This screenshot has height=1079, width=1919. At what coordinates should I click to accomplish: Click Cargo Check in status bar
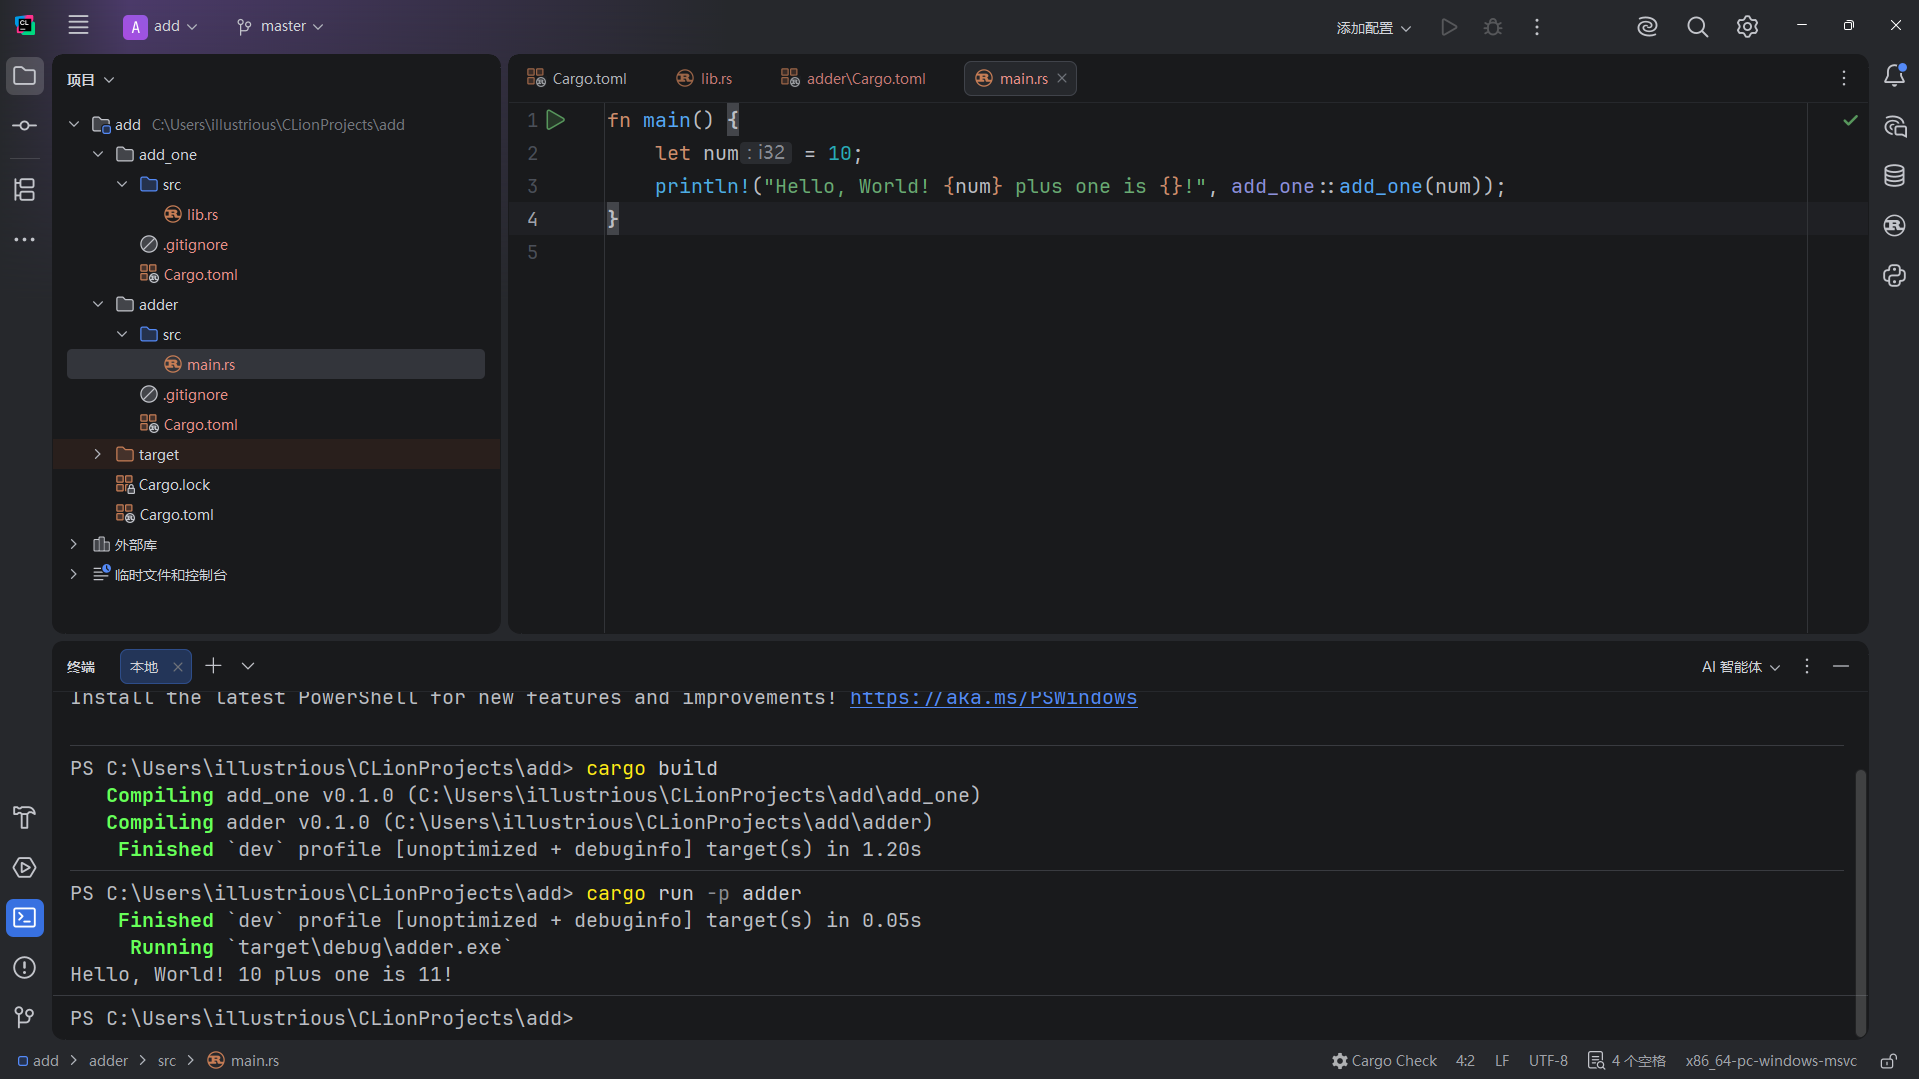coord(1384,1061)
